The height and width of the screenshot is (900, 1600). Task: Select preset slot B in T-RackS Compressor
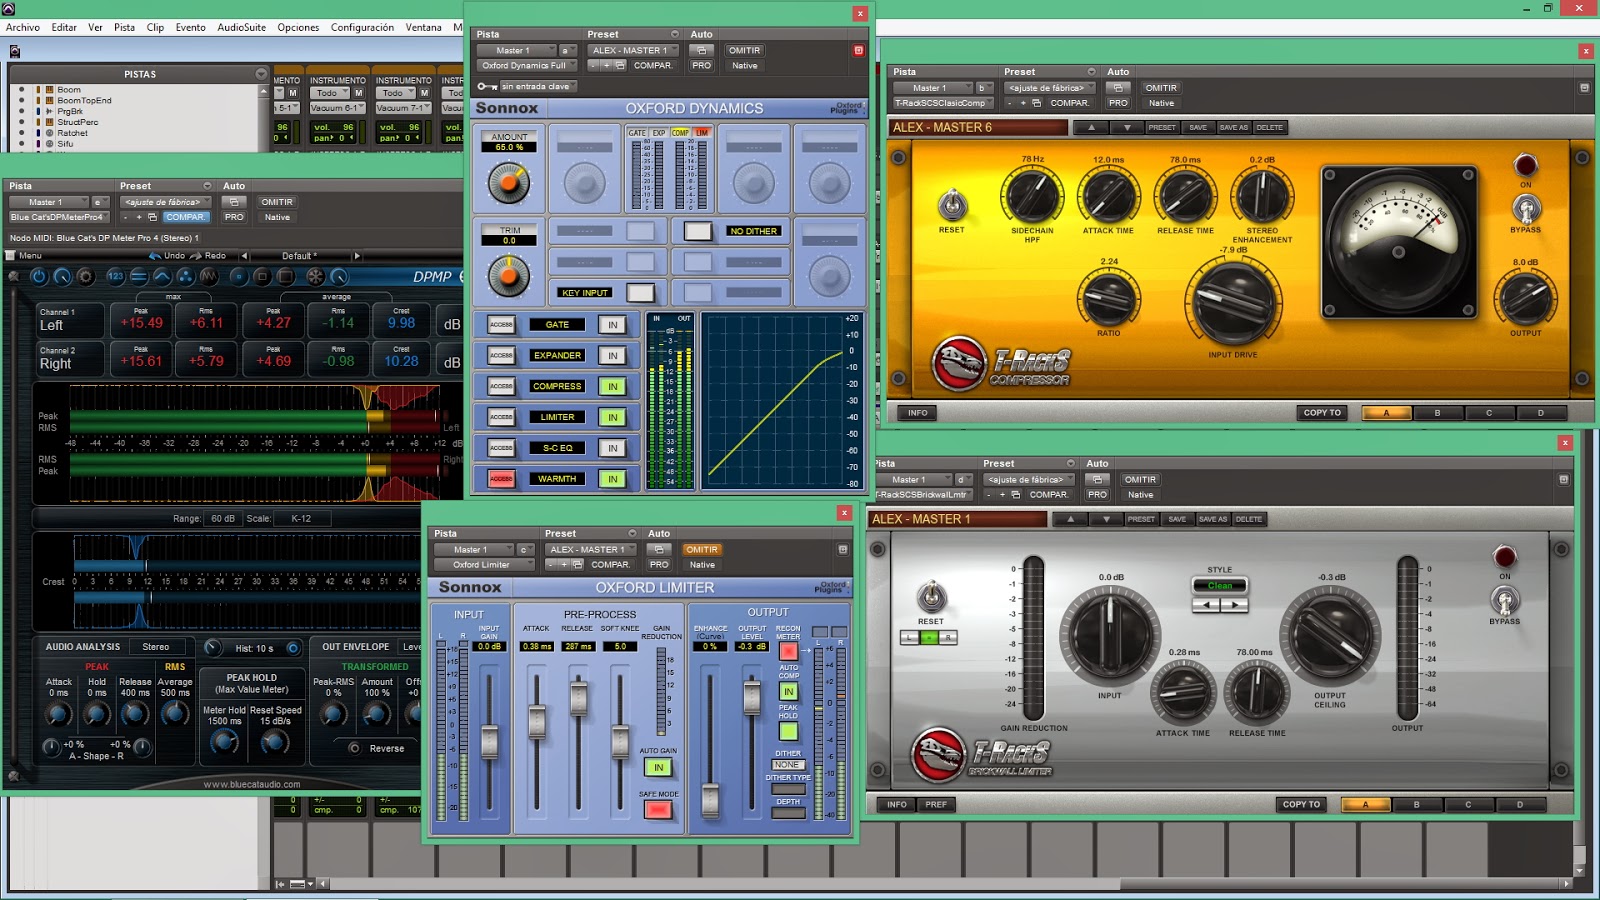[x=1437, y=413]
